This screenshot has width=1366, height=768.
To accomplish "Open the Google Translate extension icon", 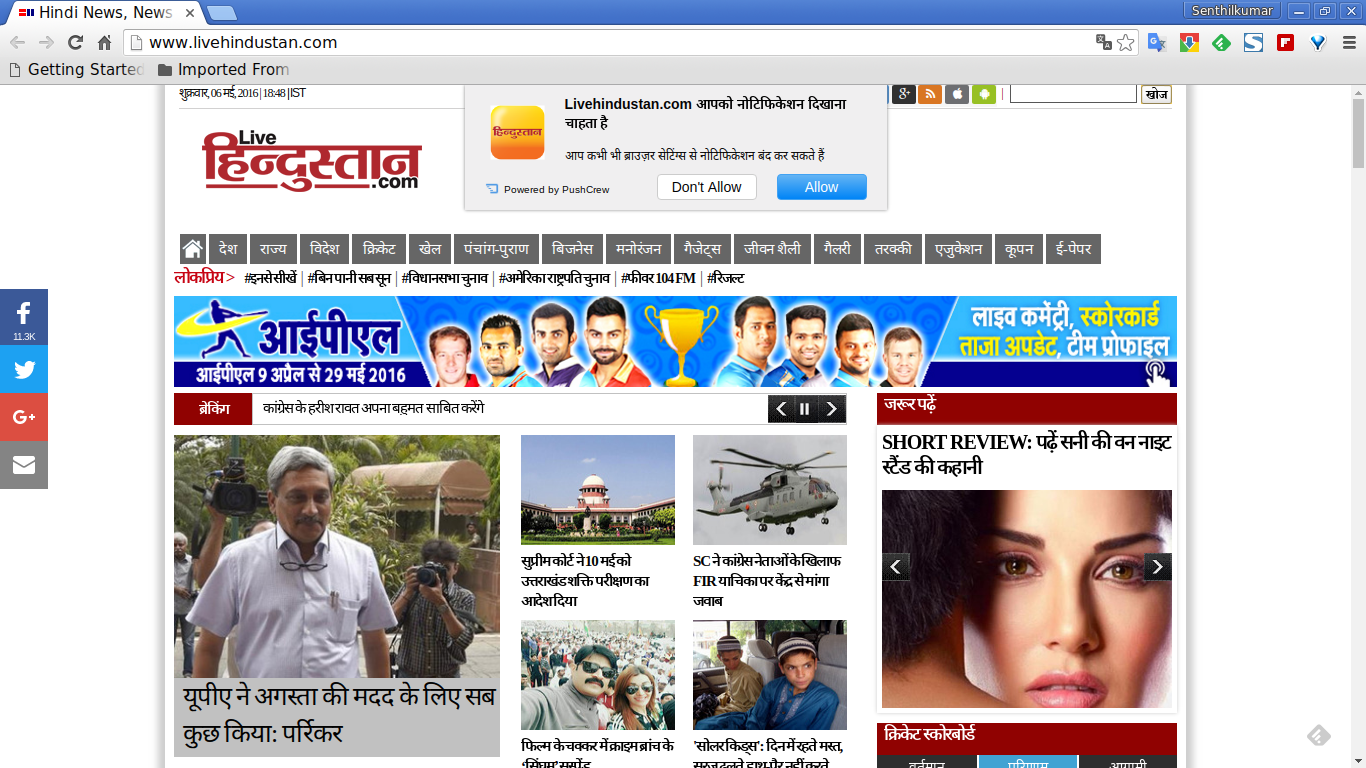I will 1156,42.
